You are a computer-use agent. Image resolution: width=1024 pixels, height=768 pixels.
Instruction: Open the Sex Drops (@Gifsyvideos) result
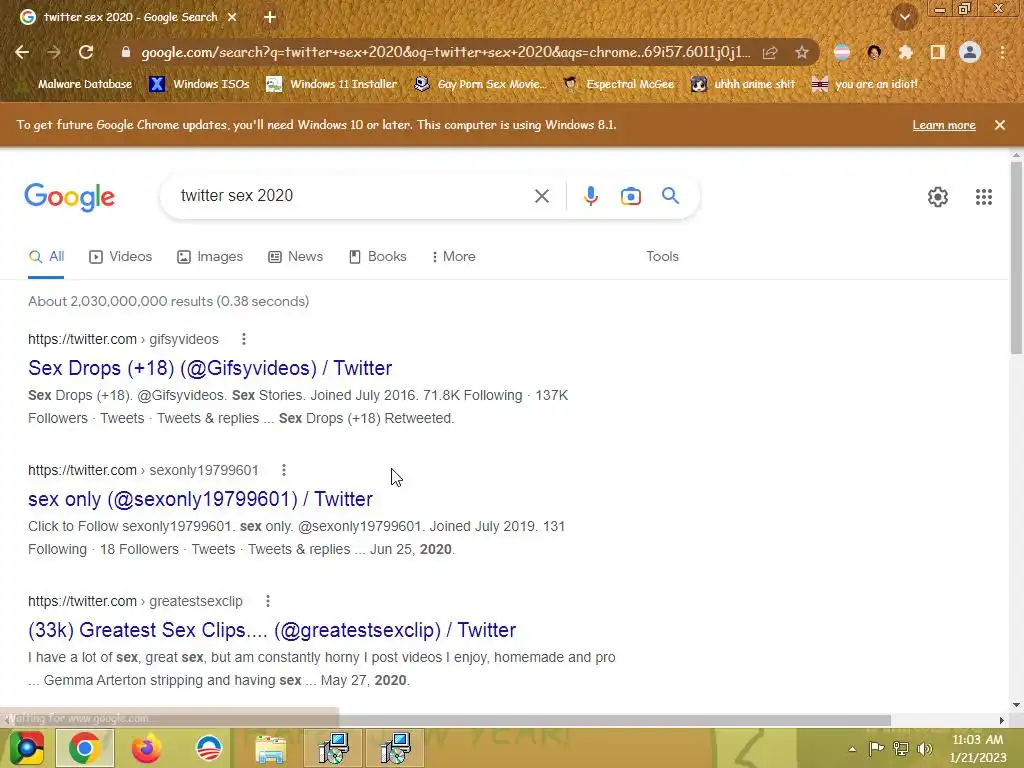coord(210,368)
